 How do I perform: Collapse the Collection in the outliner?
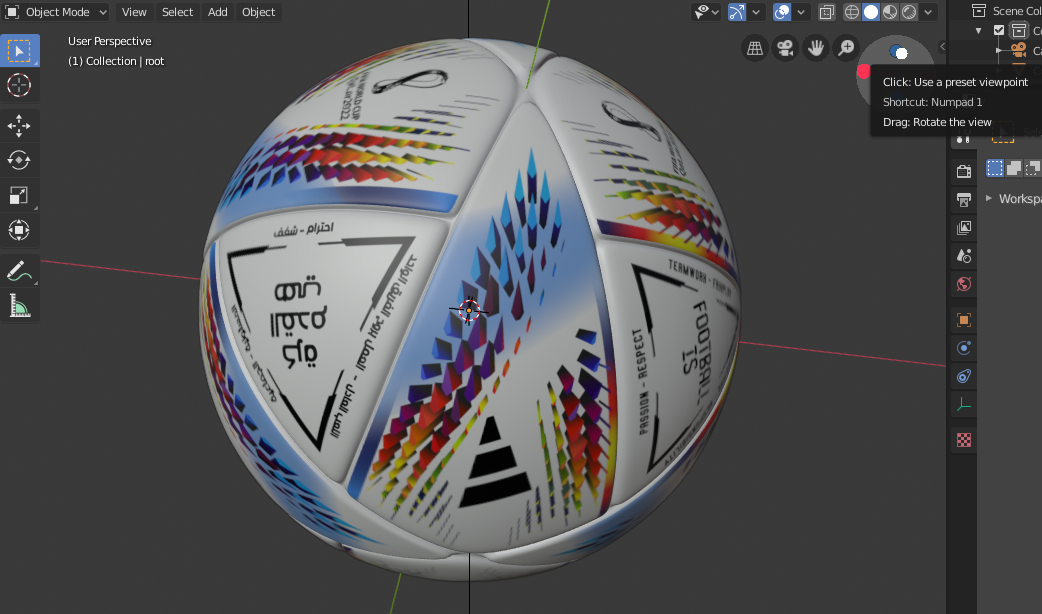pyautogui.click(x=978, y=30)
